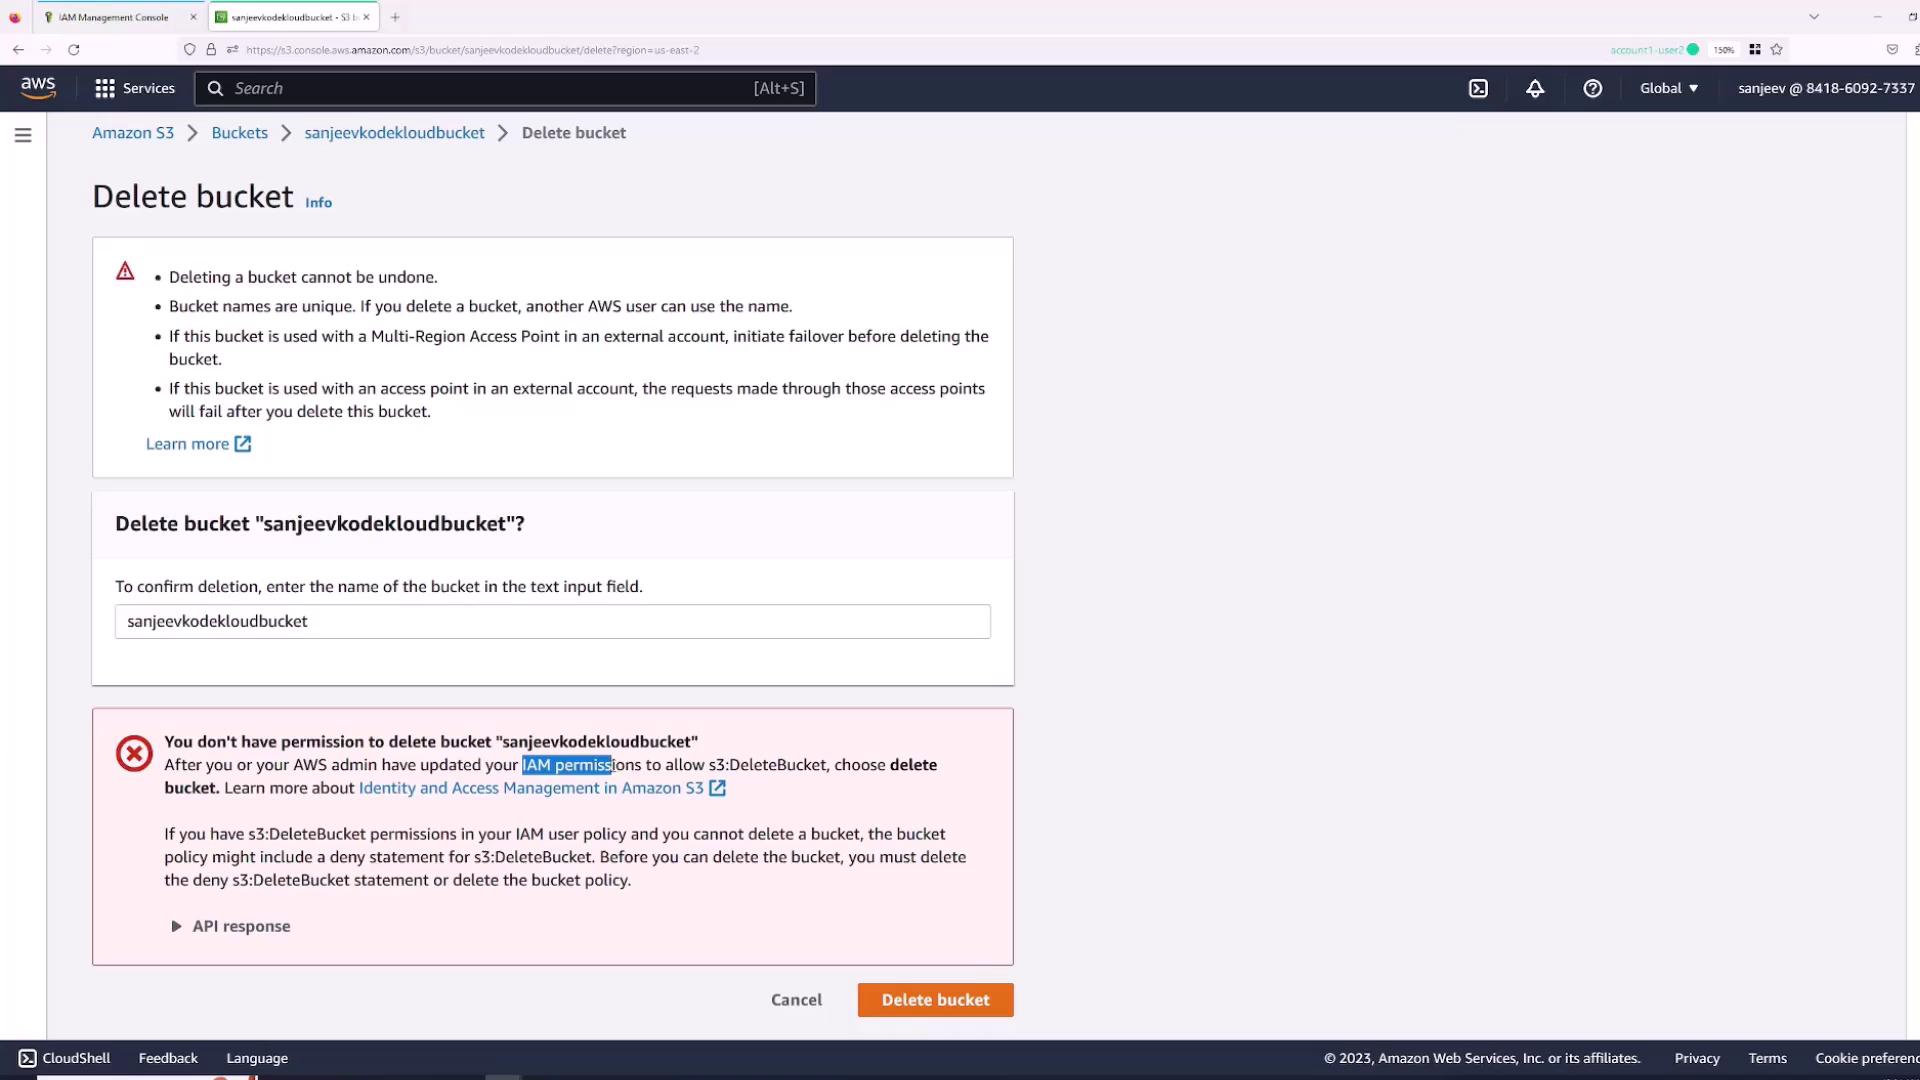Click the account1-user2 container indicator
The height and width of the screenshot is (1080, 1920).
(x=1654, y=49)
